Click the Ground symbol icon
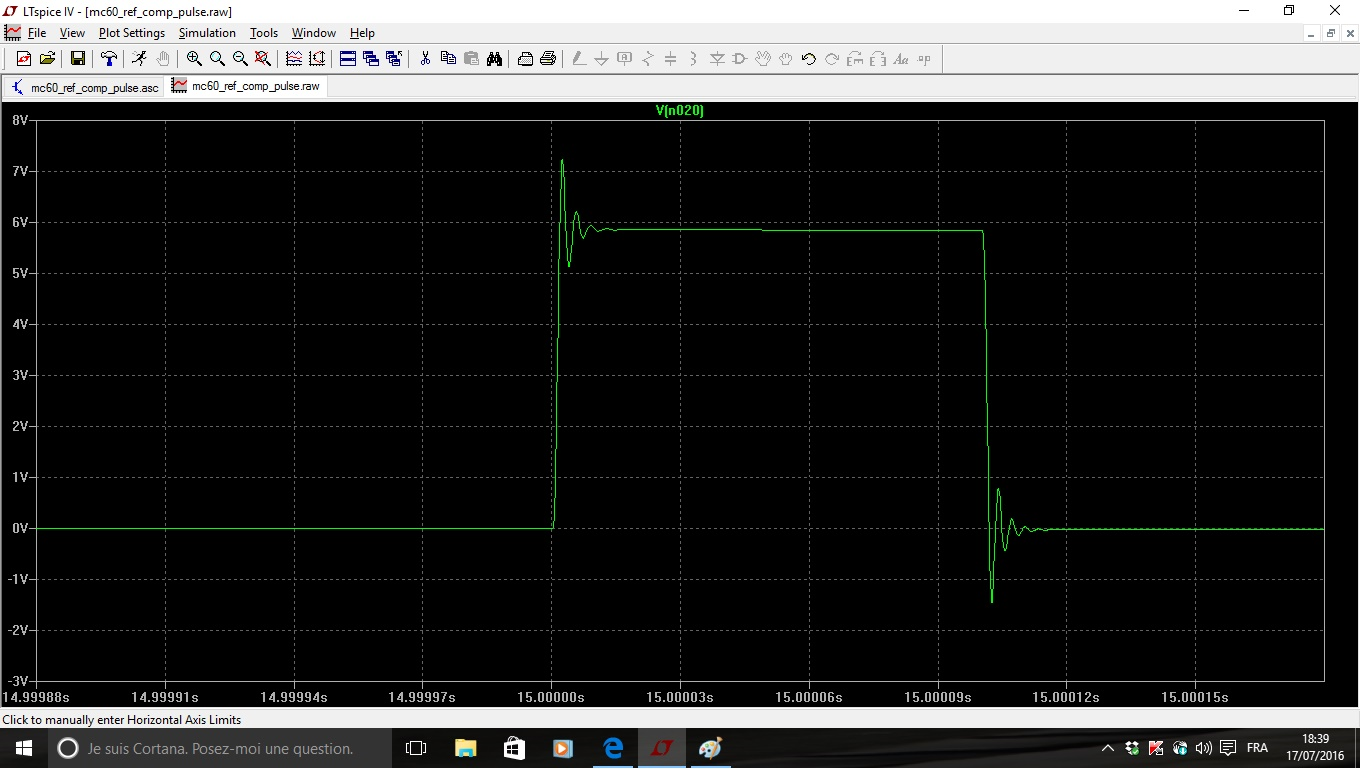Screen dimensions: 1368x776 point(602,59)
